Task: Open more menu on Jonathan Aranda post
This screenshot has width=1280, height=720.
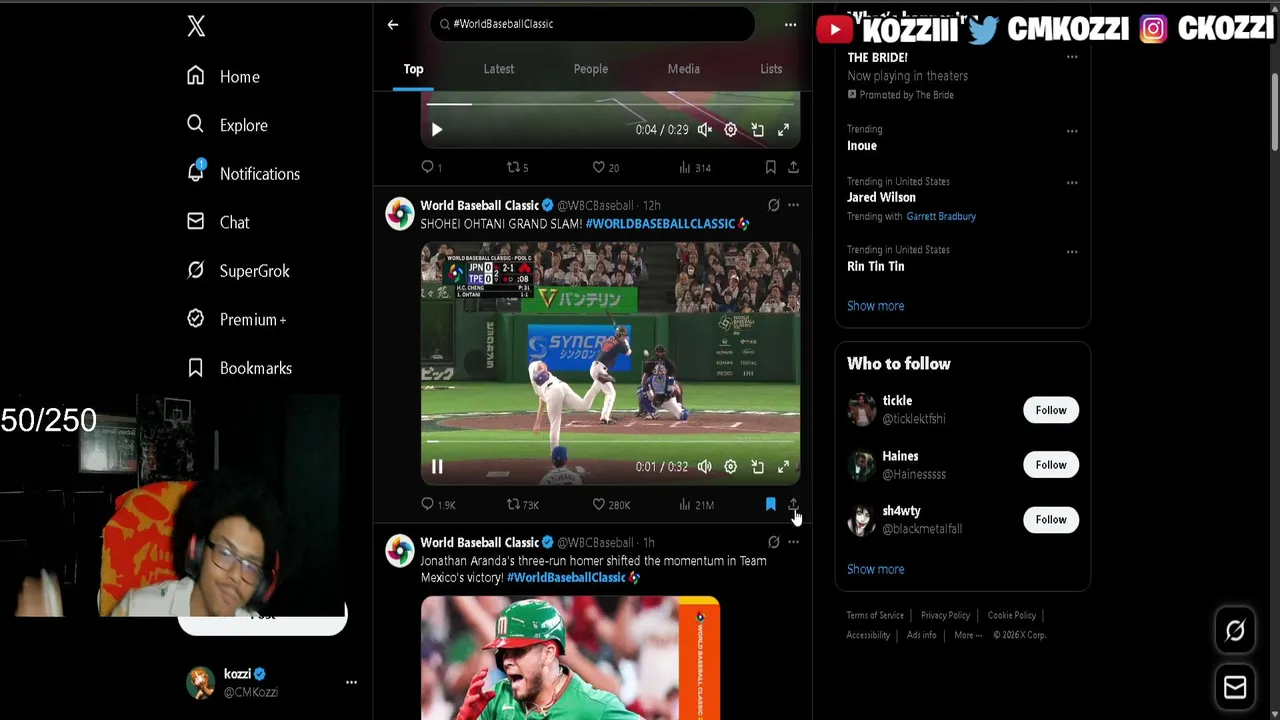Action: pos(793,542)
